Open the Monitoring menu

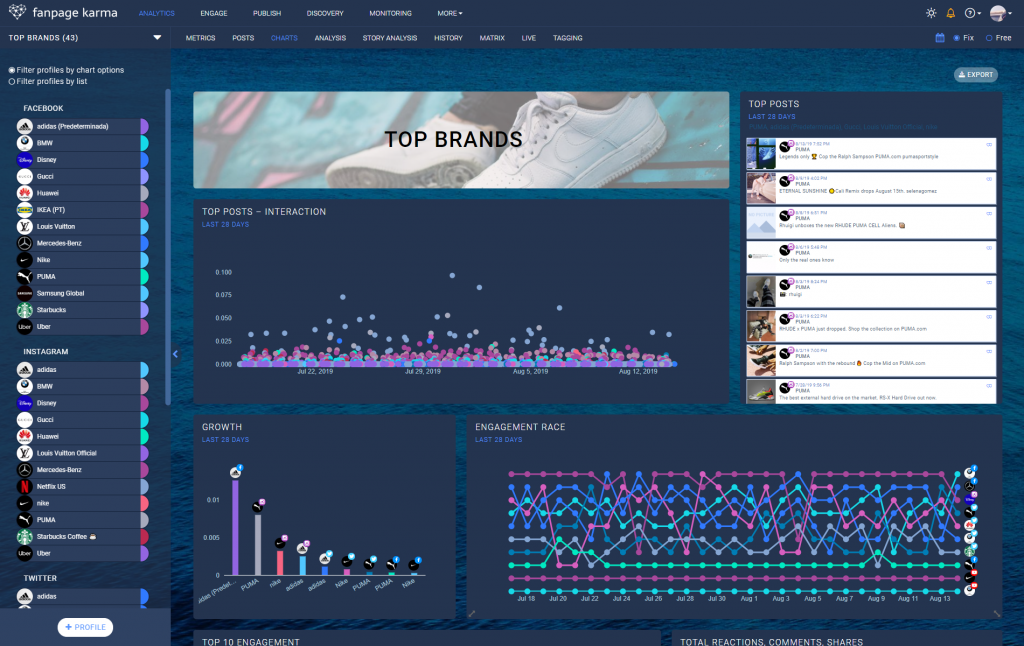point(390,13)
